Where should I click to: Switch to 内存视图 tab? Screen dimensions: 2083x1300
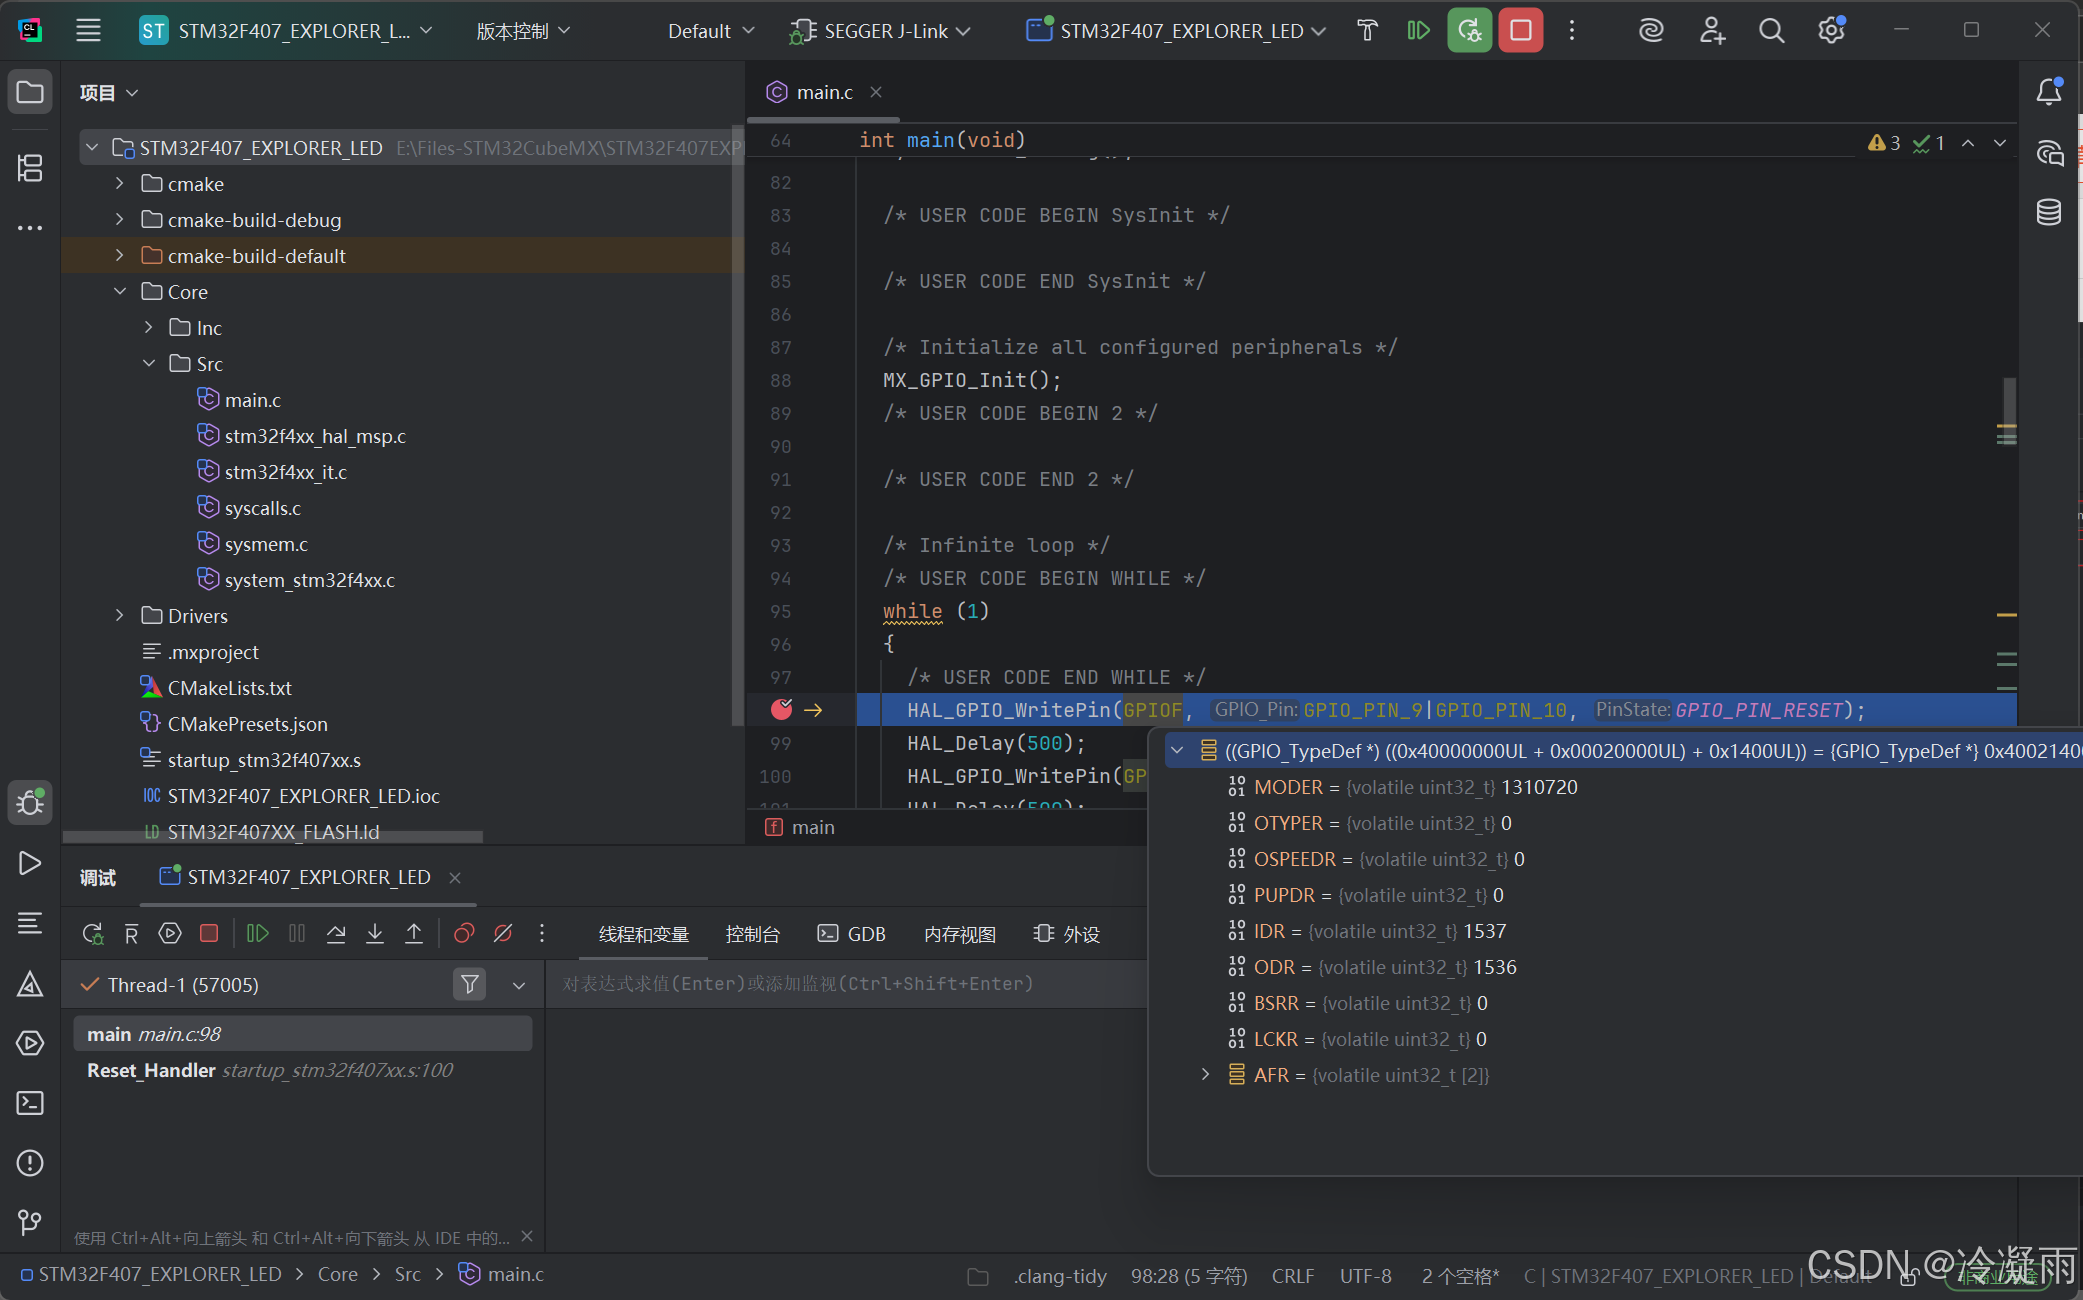(960, 934)
